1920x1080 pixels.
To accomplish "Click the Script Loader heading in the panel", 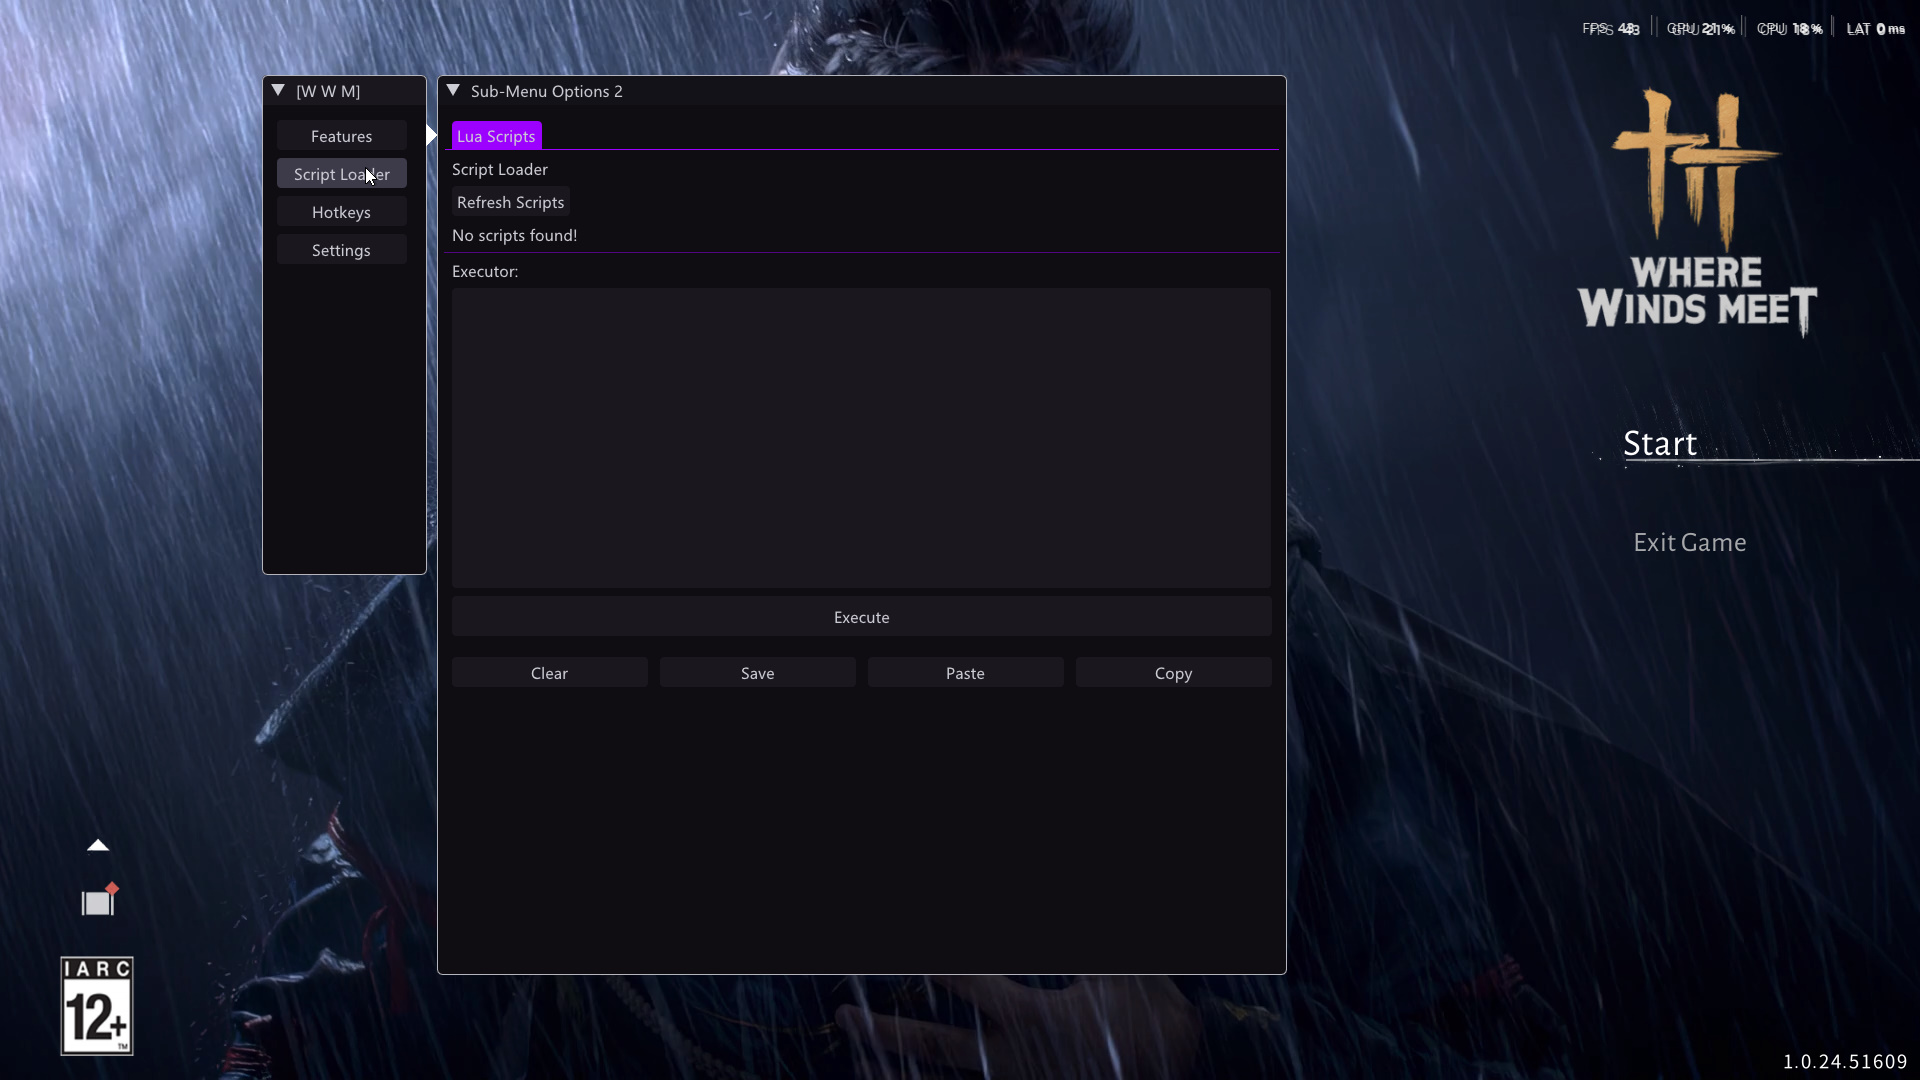I will coord(500,169).
